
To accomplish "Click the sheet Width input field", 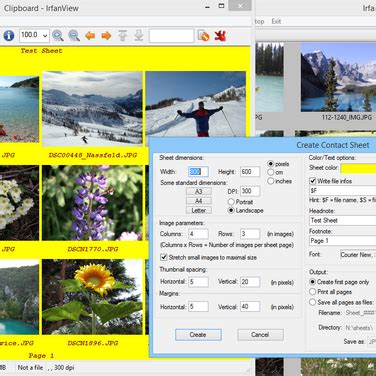I will tap(198, 172).
